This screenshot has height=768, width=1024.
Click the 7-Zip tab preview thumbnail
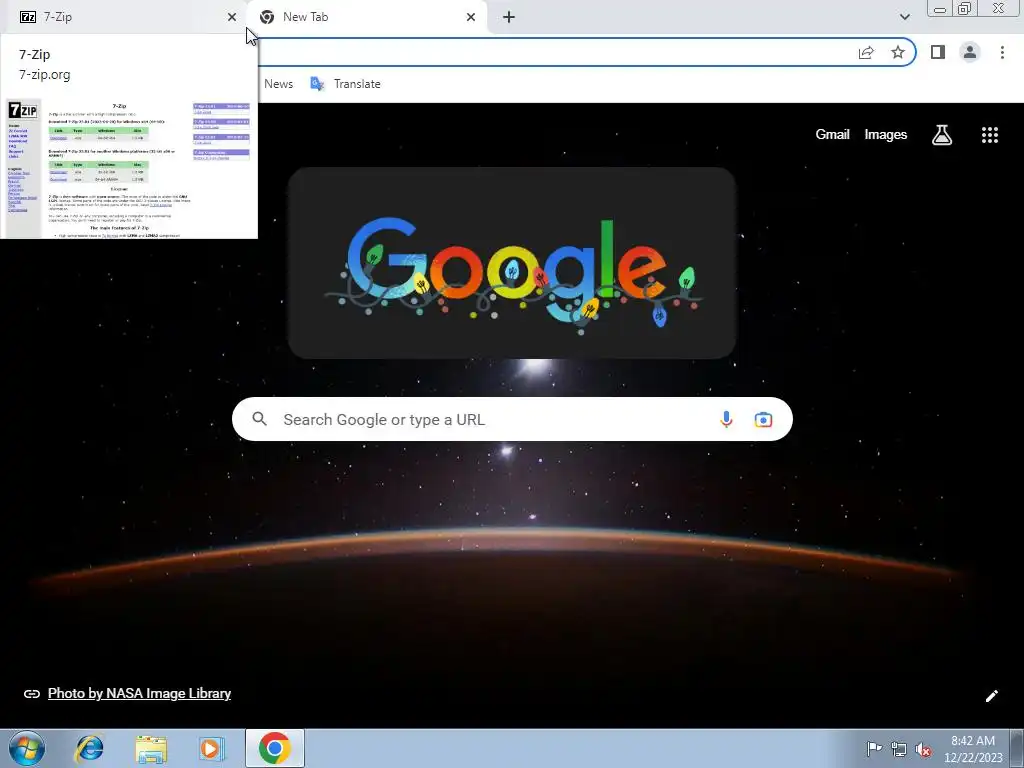(x=129, y=168)
